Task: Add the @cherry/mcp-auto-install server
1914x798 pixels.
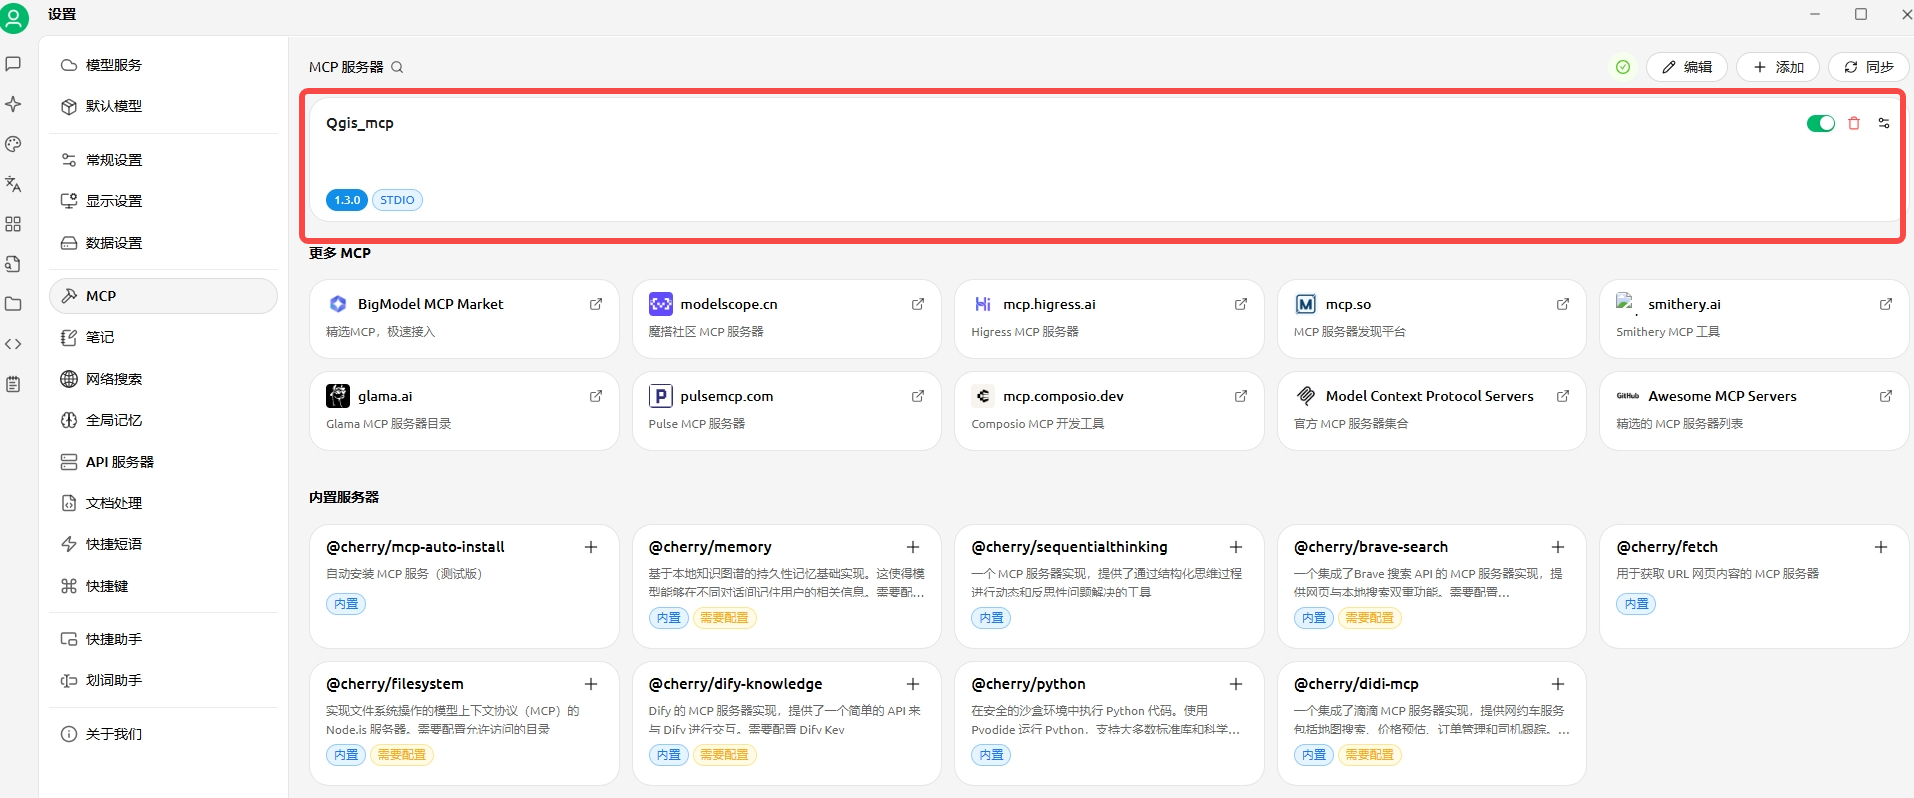Action: pos(591,547)
